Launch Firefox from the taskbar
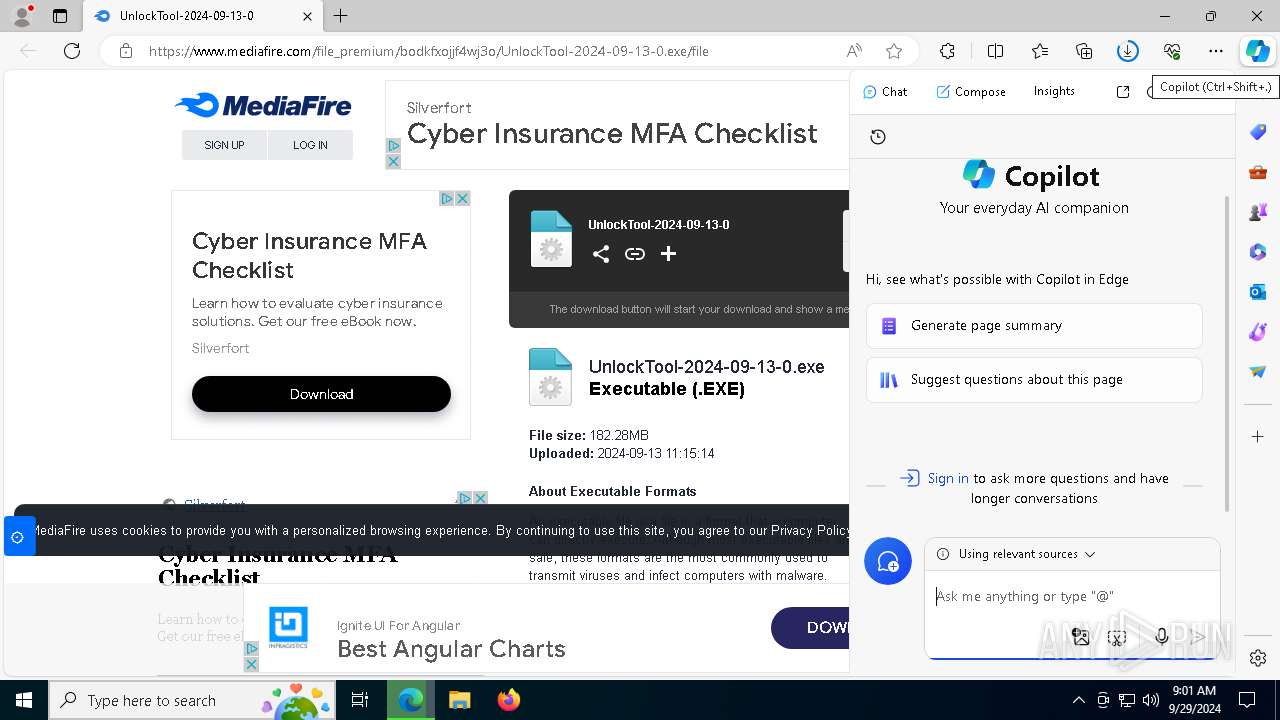The image size is (1280, 720). (x=509, y=700)
